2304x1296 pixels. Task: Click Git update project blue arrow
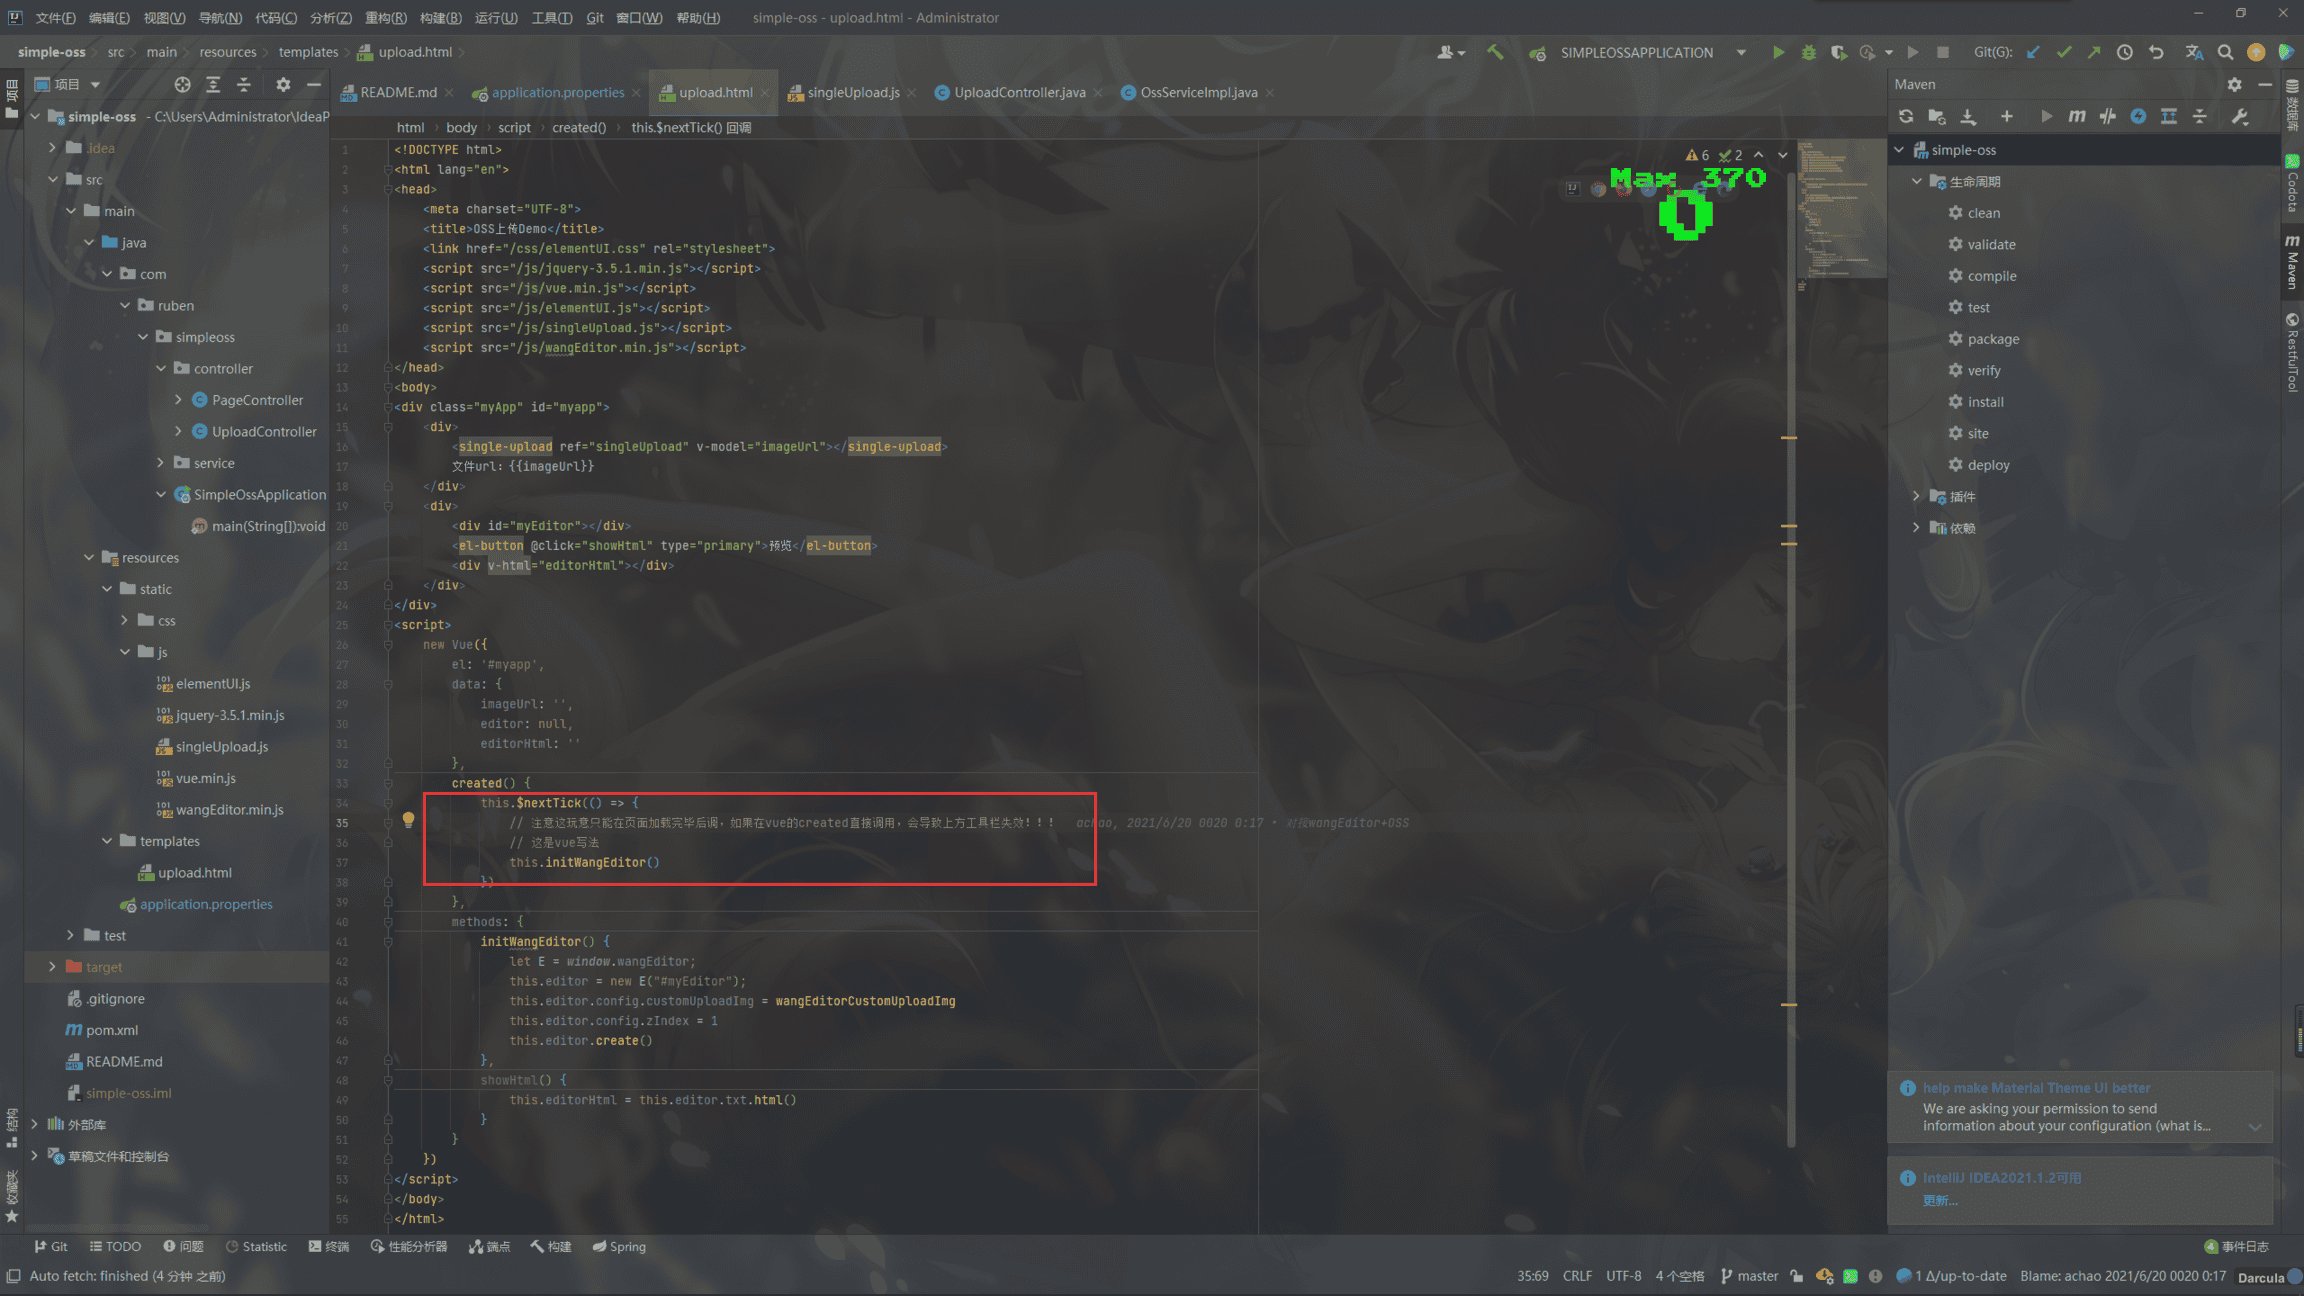[x=2033, y=52]
